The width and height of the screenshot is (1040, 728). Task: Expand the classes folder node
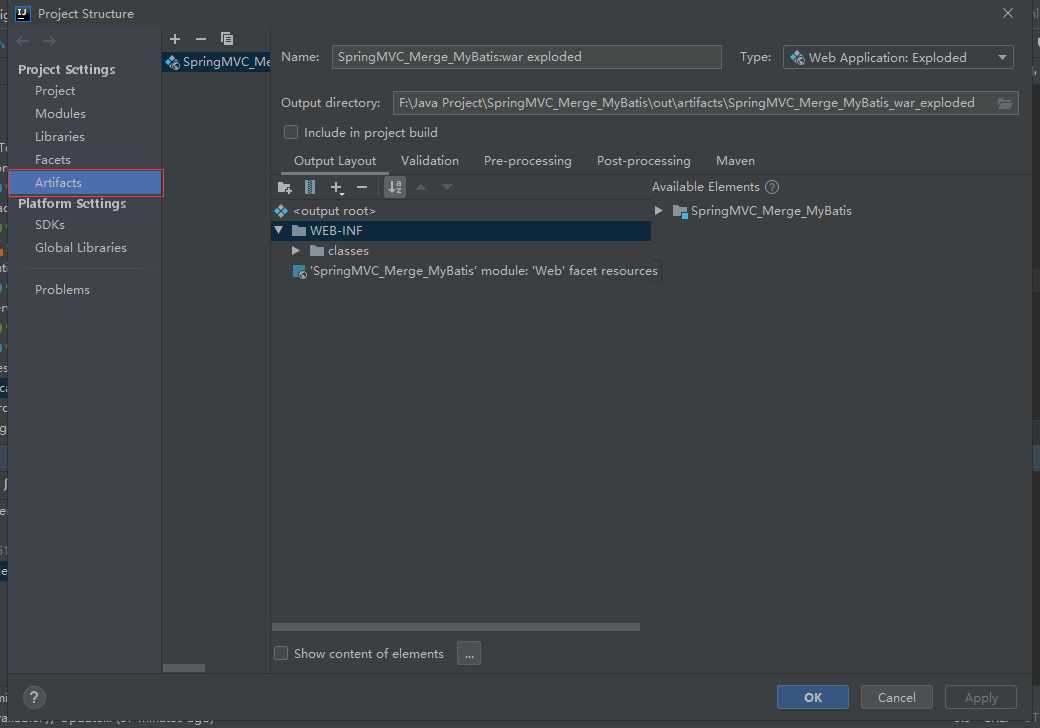coord(296,251)
